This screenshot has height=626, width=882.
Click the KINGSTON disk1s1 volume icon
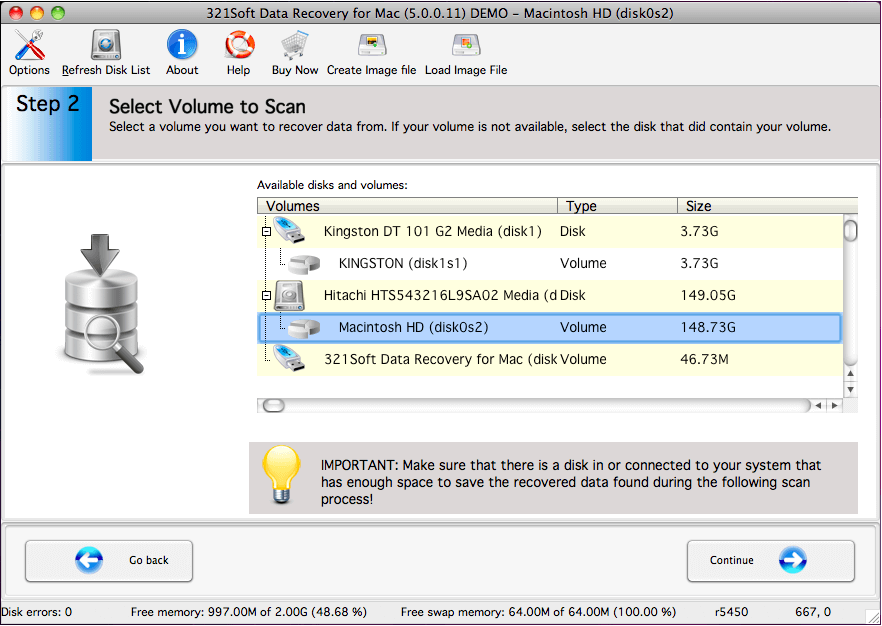[x=304, y=263]
